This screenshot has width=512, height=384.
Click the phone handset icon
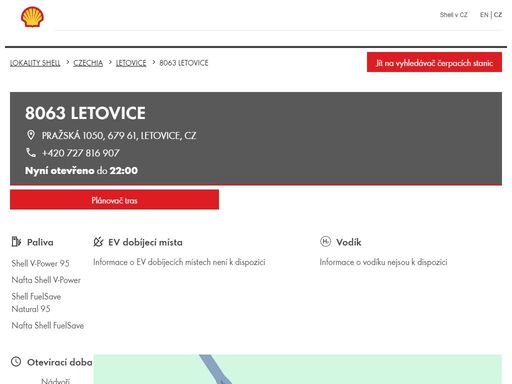coord(31,152)
